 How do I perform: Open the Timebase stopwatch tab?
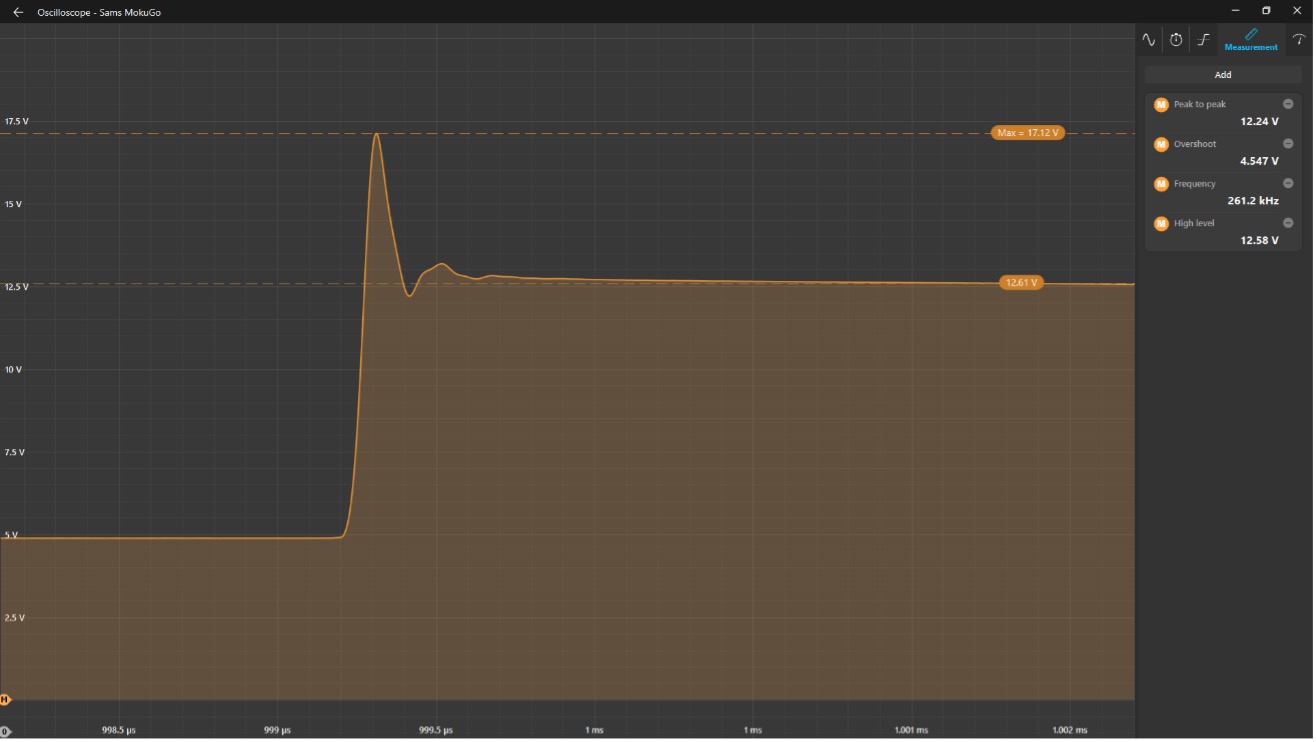pyautogui.click(x=1176, y=40)
